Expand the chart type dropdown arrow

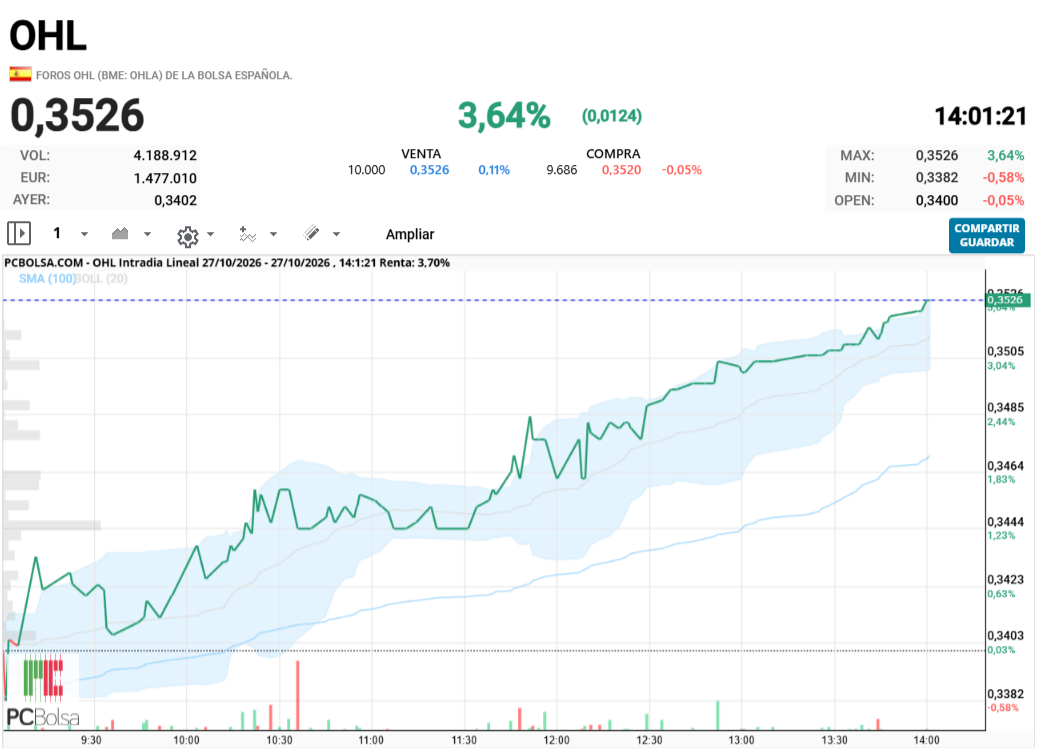(x=147, y=234)
